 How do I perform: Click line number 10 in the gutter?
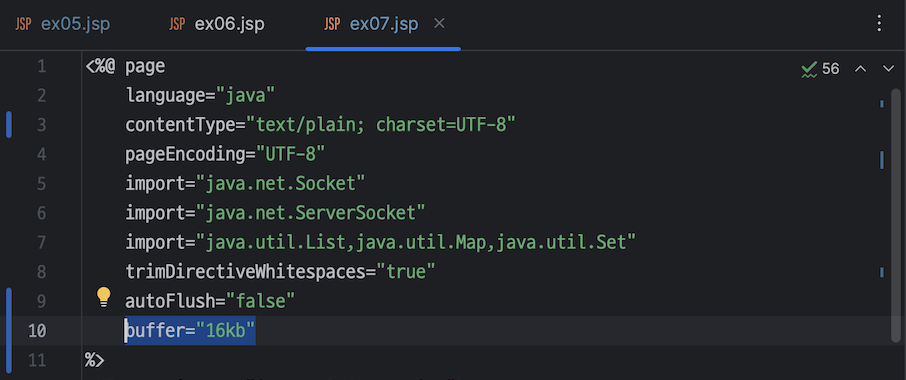(37, 331)
